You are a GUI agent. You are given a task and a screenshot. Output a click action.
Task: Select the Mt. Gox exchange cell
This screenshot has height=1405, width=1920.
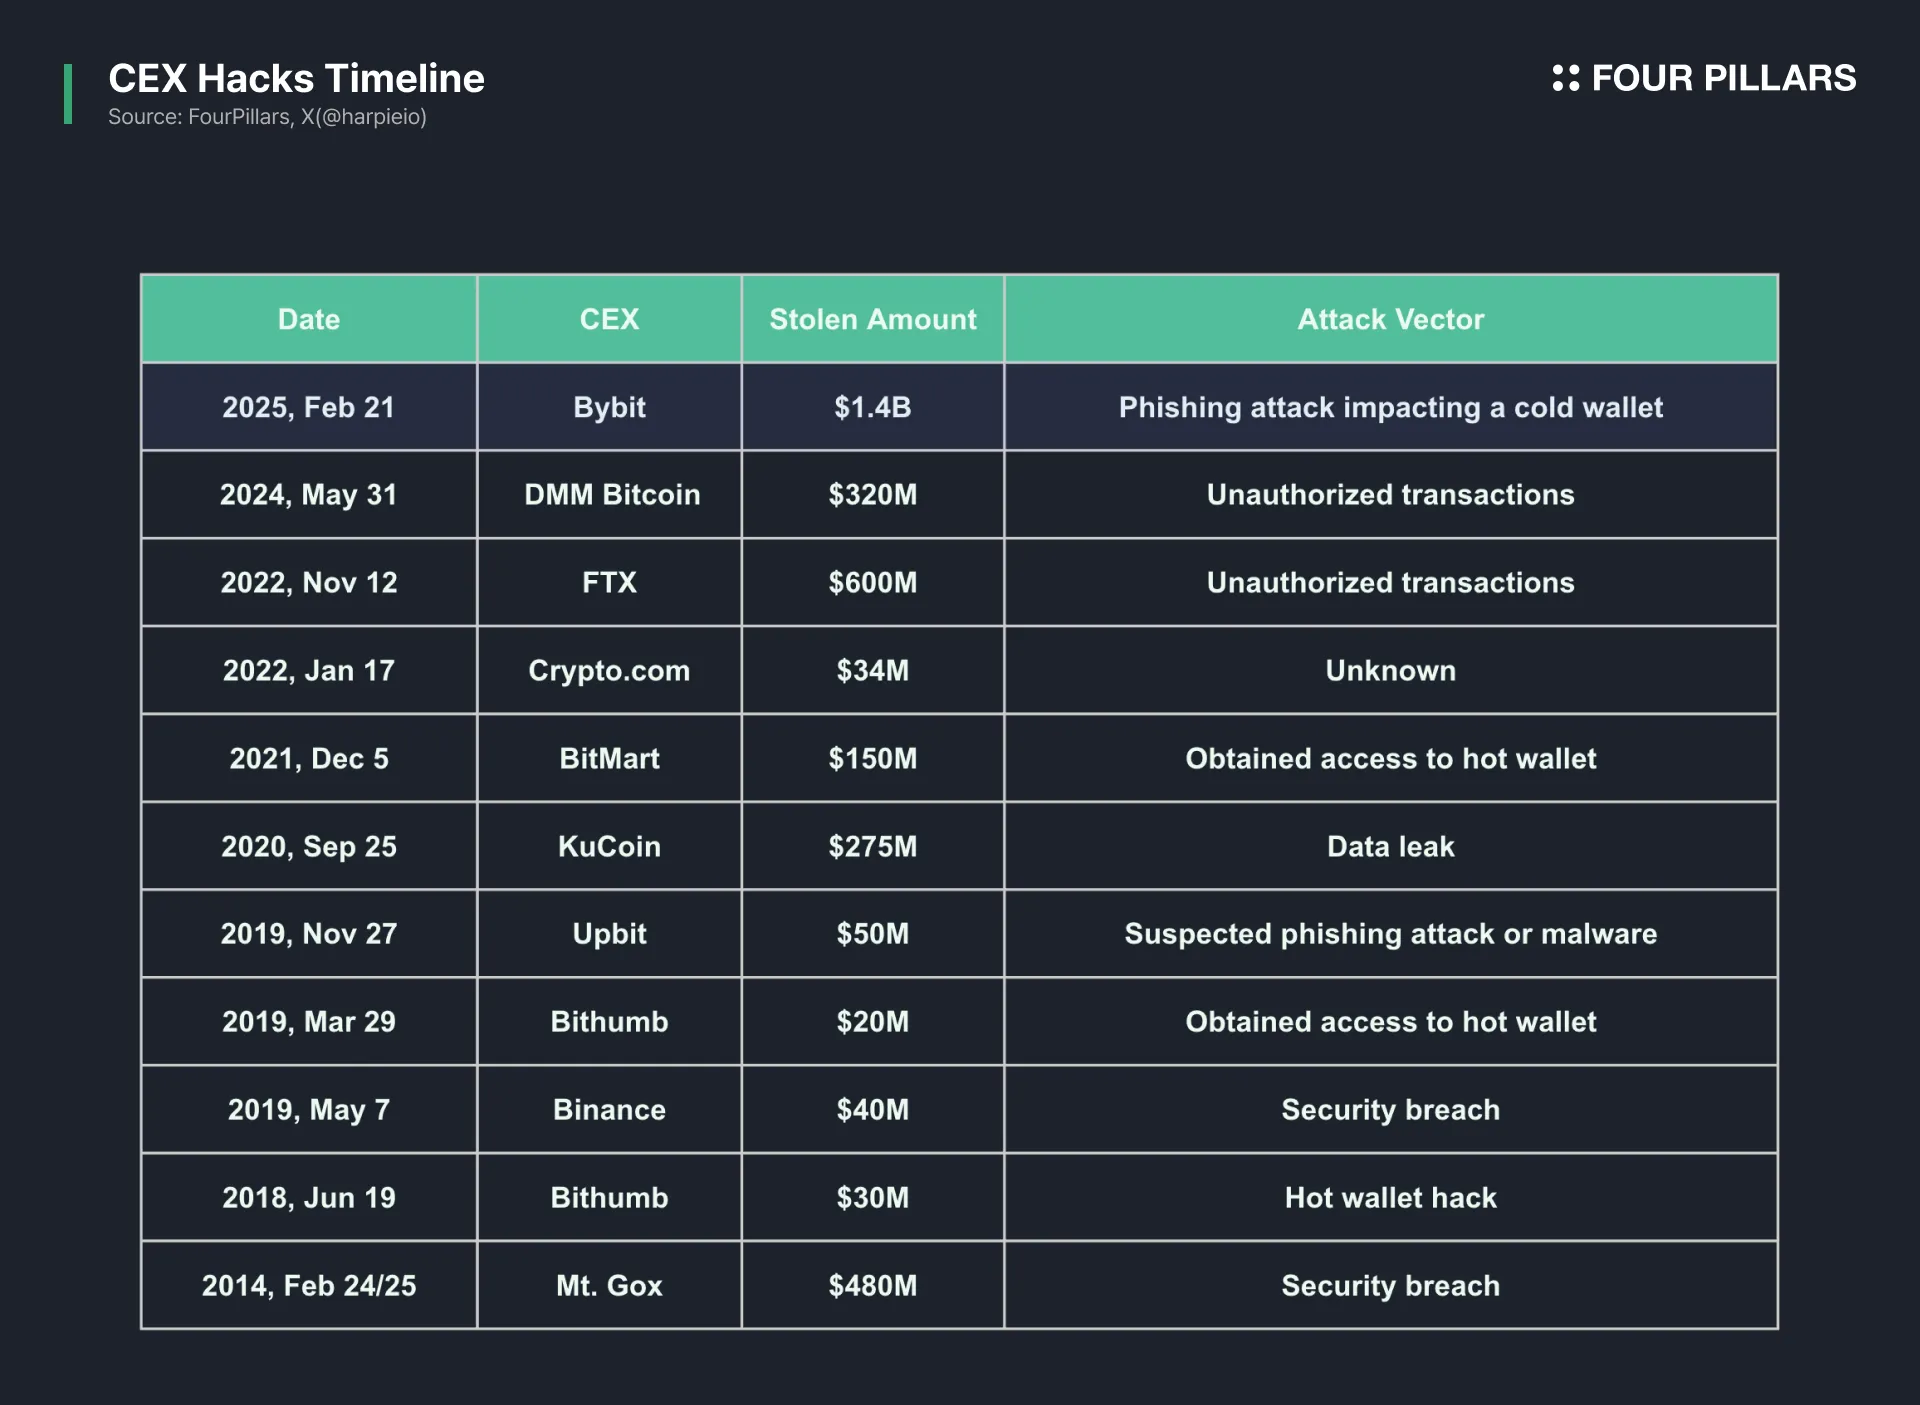point(609,1285)
